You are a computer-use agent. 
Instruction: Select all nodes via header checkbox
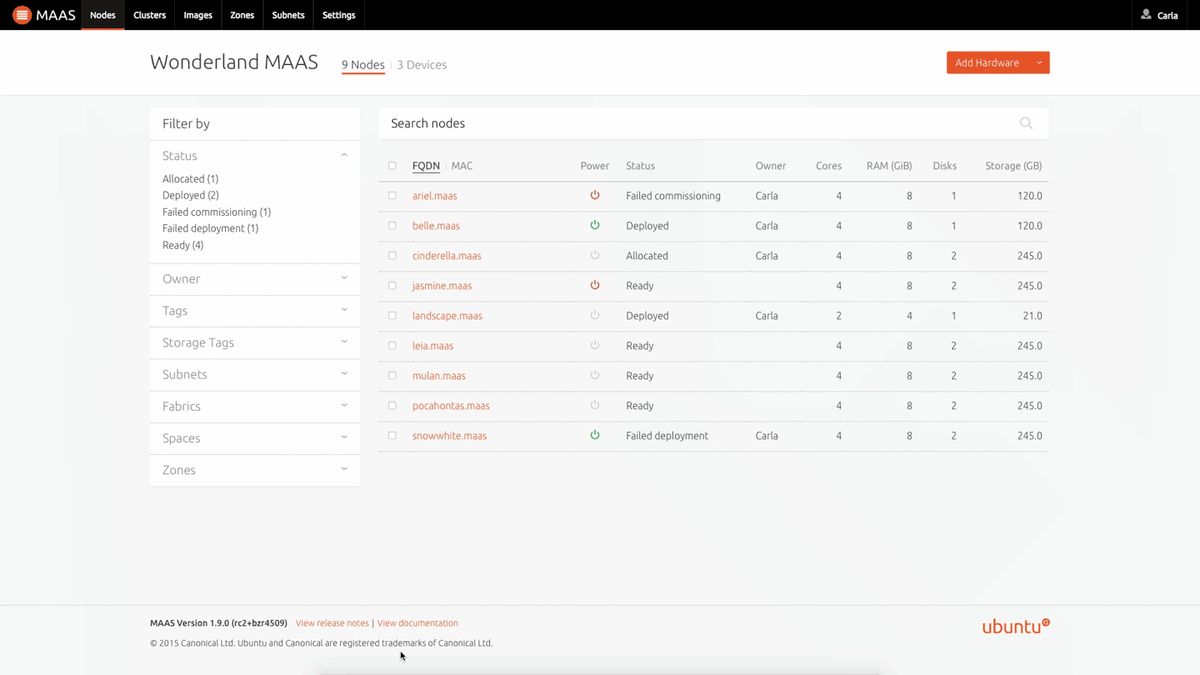click(x=391, y=166)
